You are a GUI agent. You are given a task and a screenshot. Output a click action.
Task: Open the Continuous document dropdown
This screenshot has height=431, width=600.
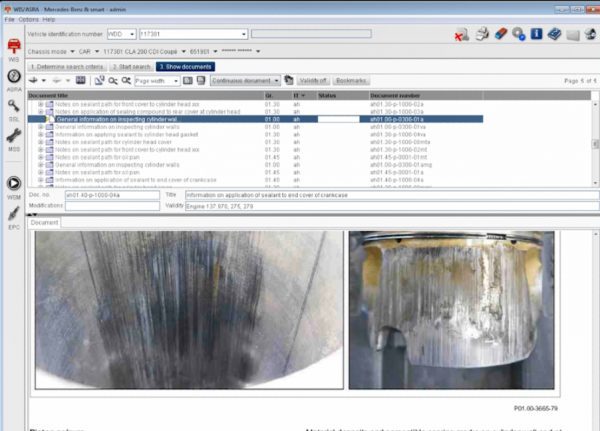tap(276, 81)
